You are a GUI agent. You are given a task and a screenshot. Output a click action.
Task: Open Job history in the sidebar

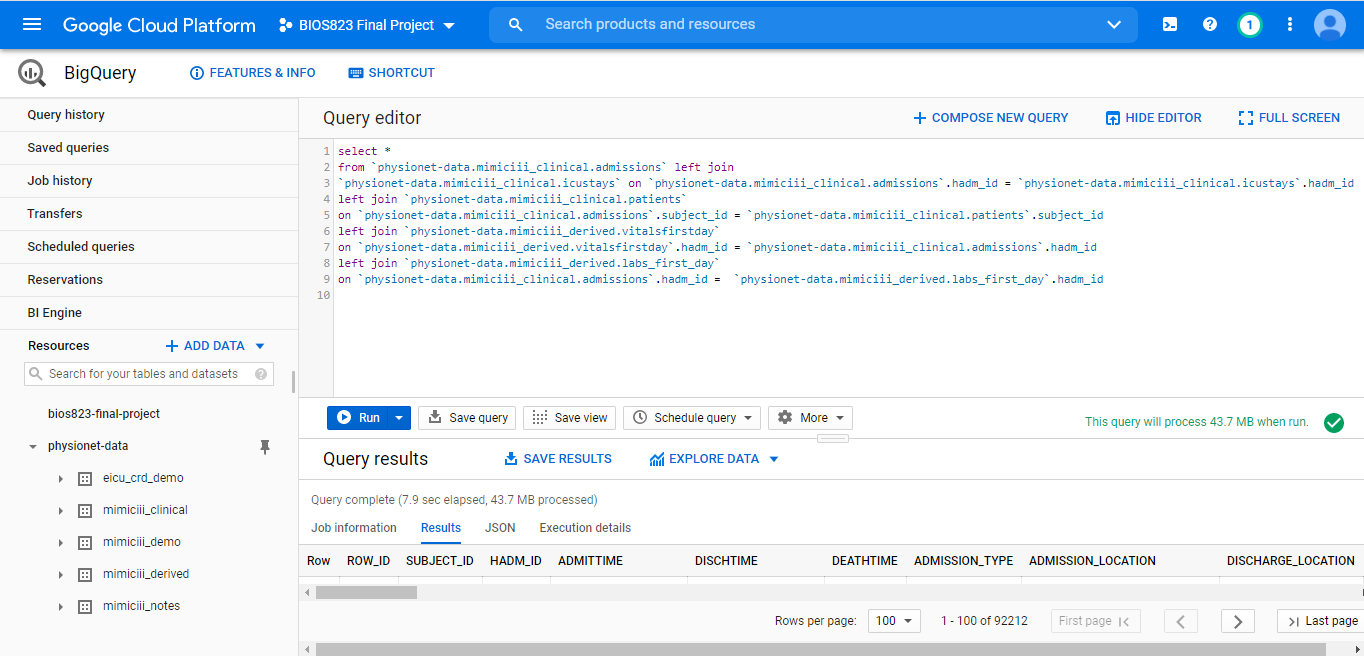click(x=149, y=181)
